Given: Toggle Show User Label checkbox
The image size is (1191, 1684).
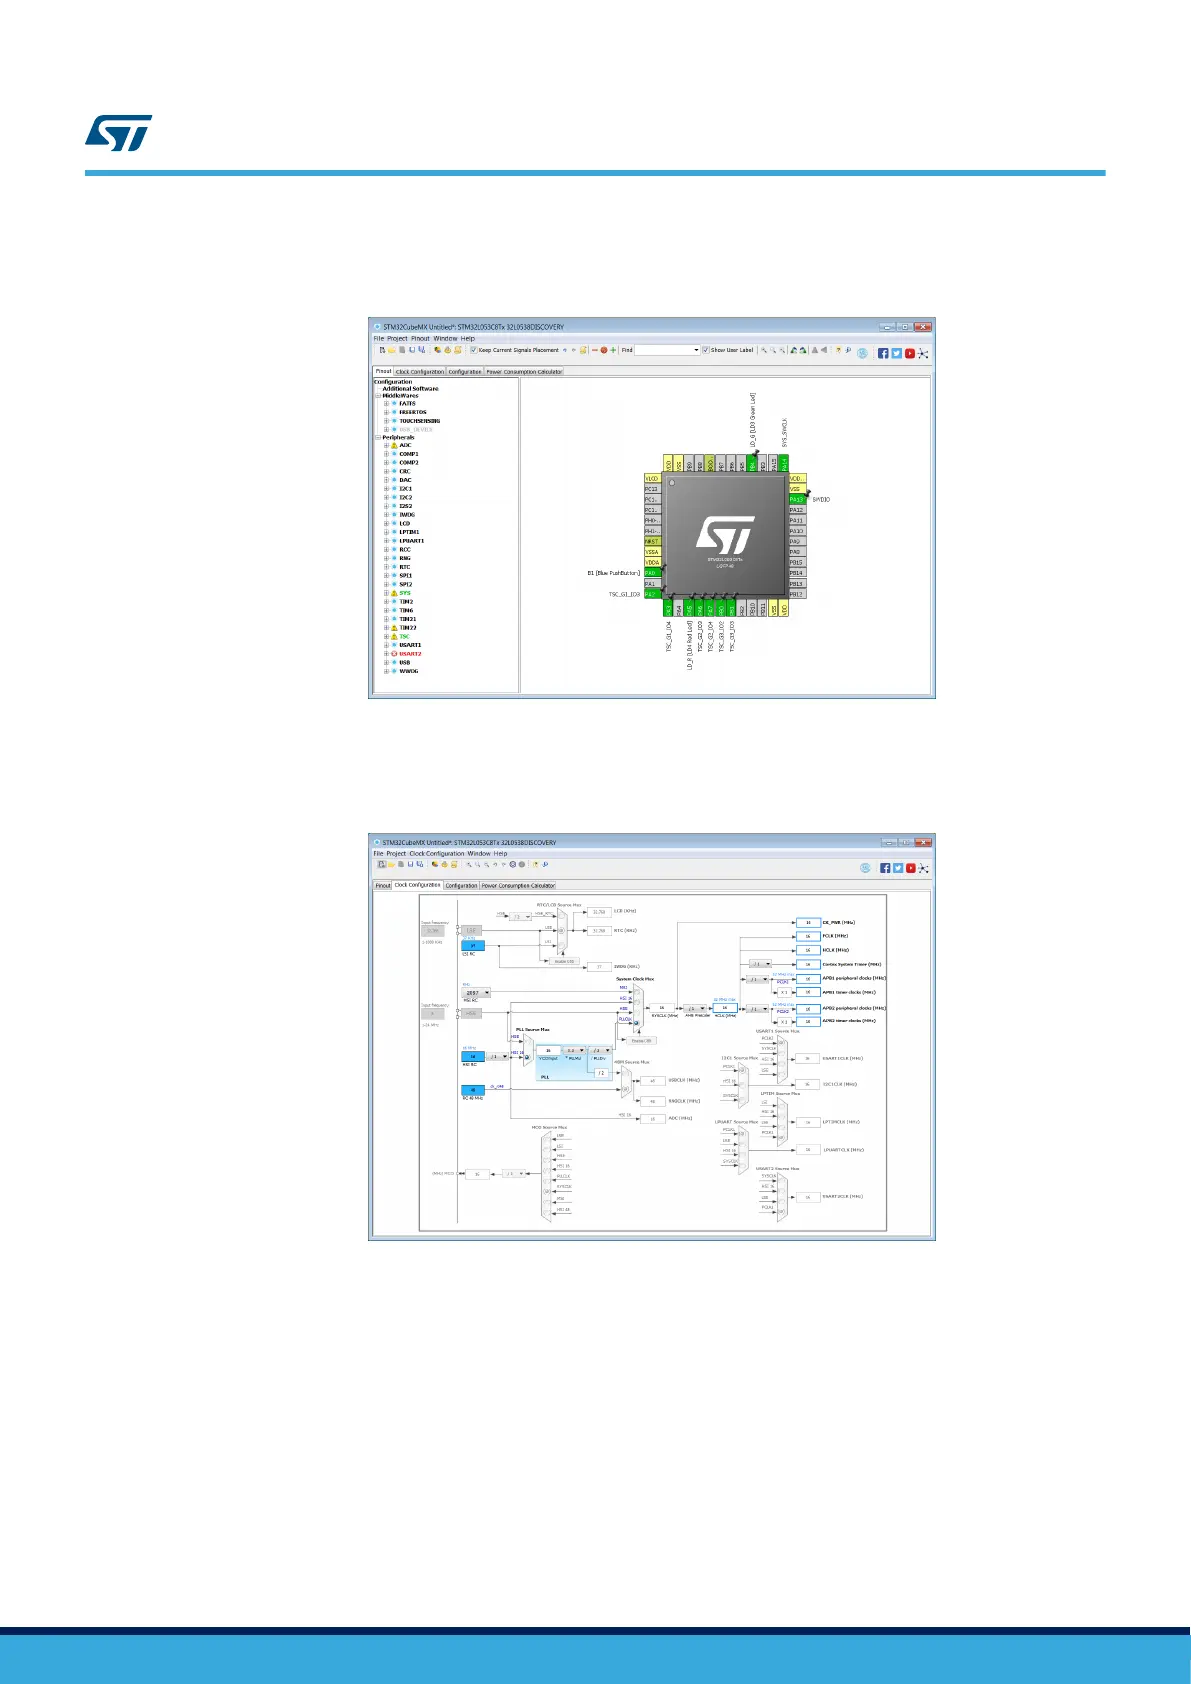Looking at the screenshot, I should (705, 351).
